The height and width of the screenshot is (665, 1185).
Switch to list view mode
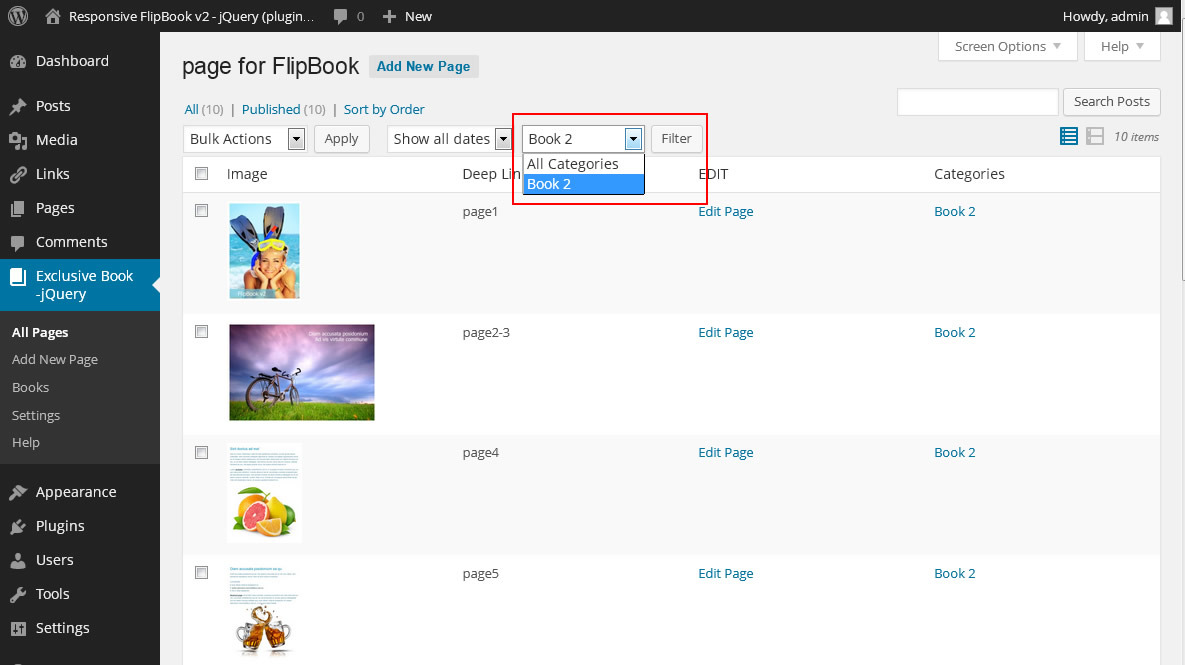[x=1069, y=136]
